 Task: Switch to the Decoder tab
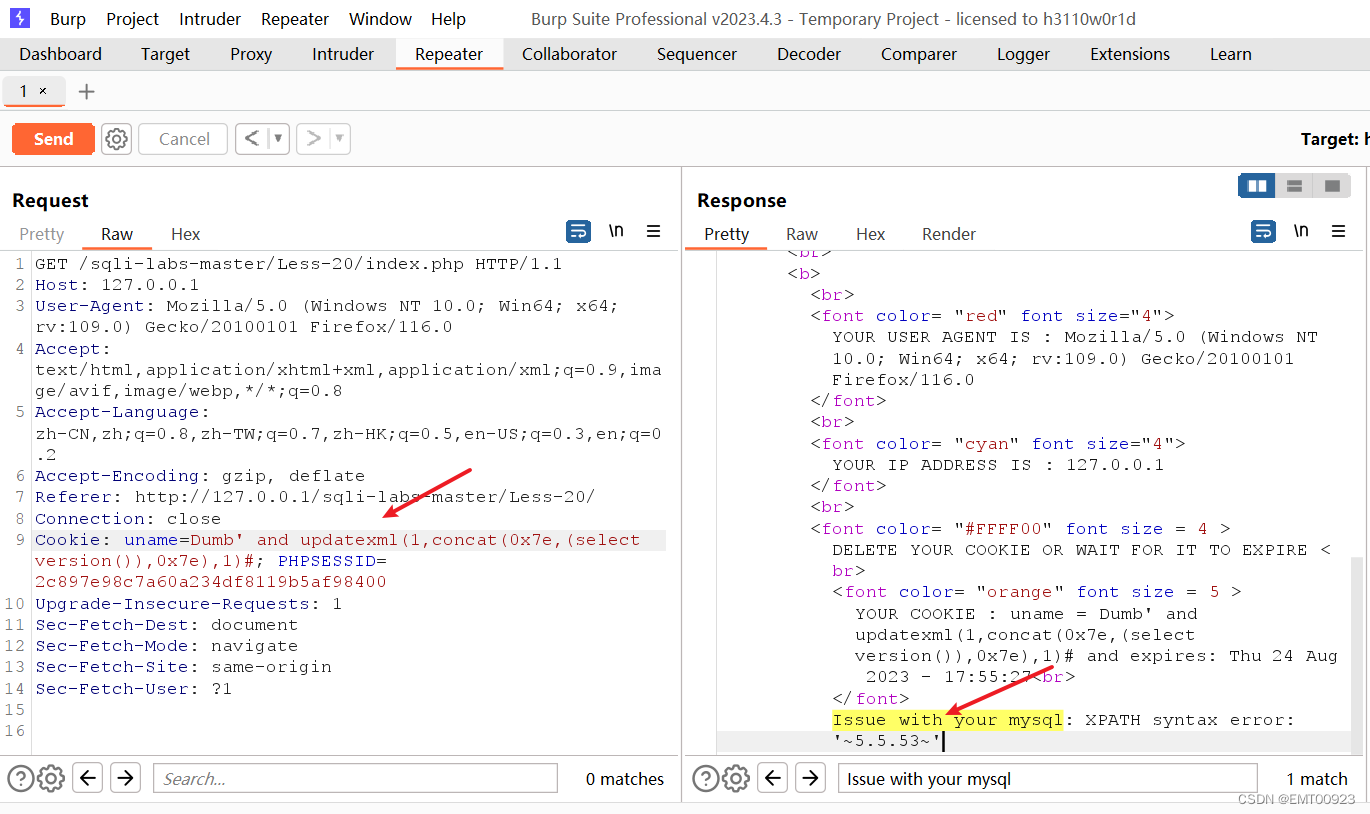[x=809, y=54]
